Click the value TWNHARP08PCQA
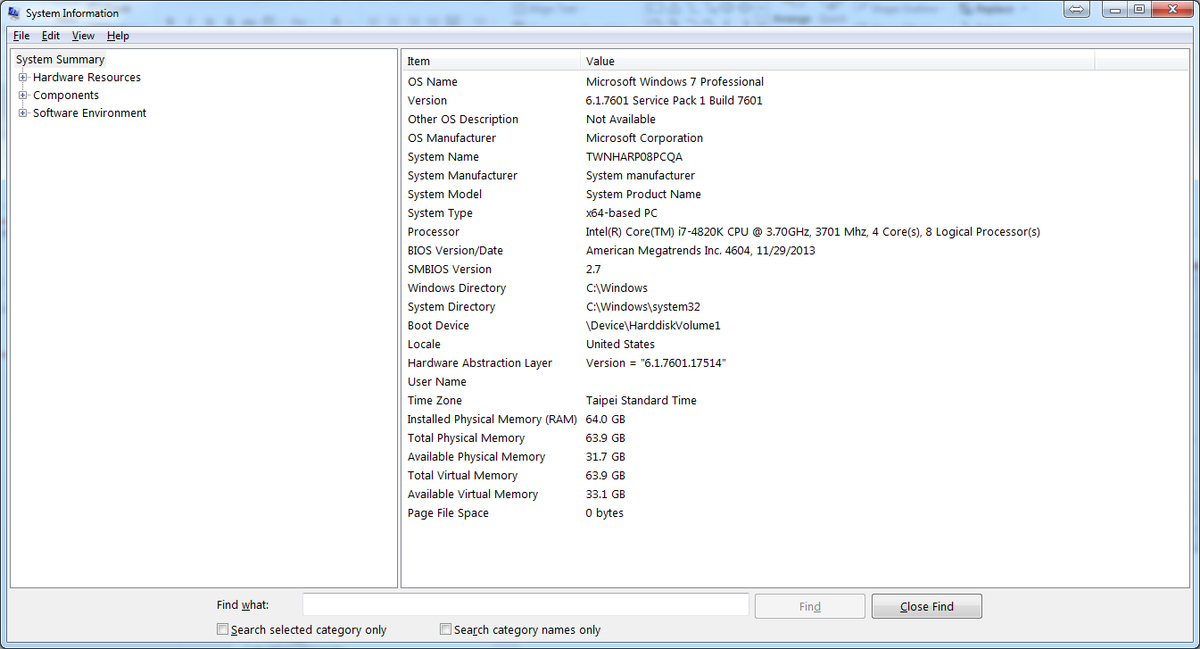The image size is (1200, 649). click(x=632, y=157)
